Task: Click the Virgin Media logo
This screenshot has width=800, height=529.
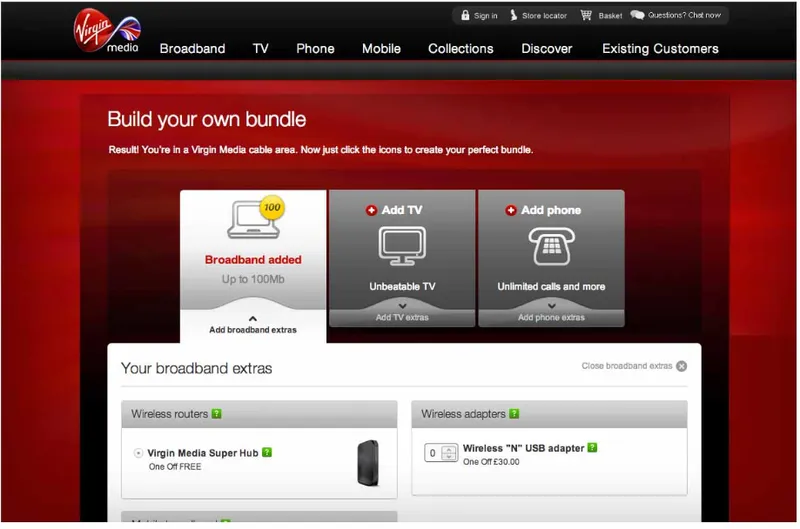Action: click(107, 32)
